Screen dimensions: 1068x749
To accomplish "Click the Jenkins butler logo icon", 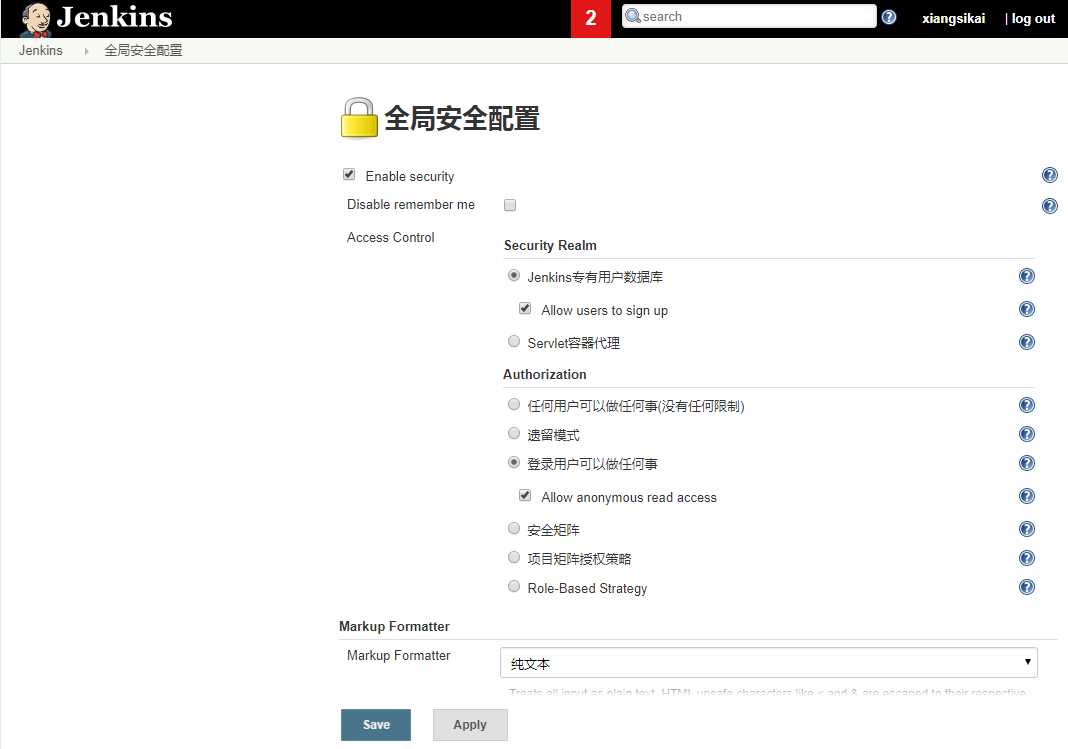I will (35, 19).
